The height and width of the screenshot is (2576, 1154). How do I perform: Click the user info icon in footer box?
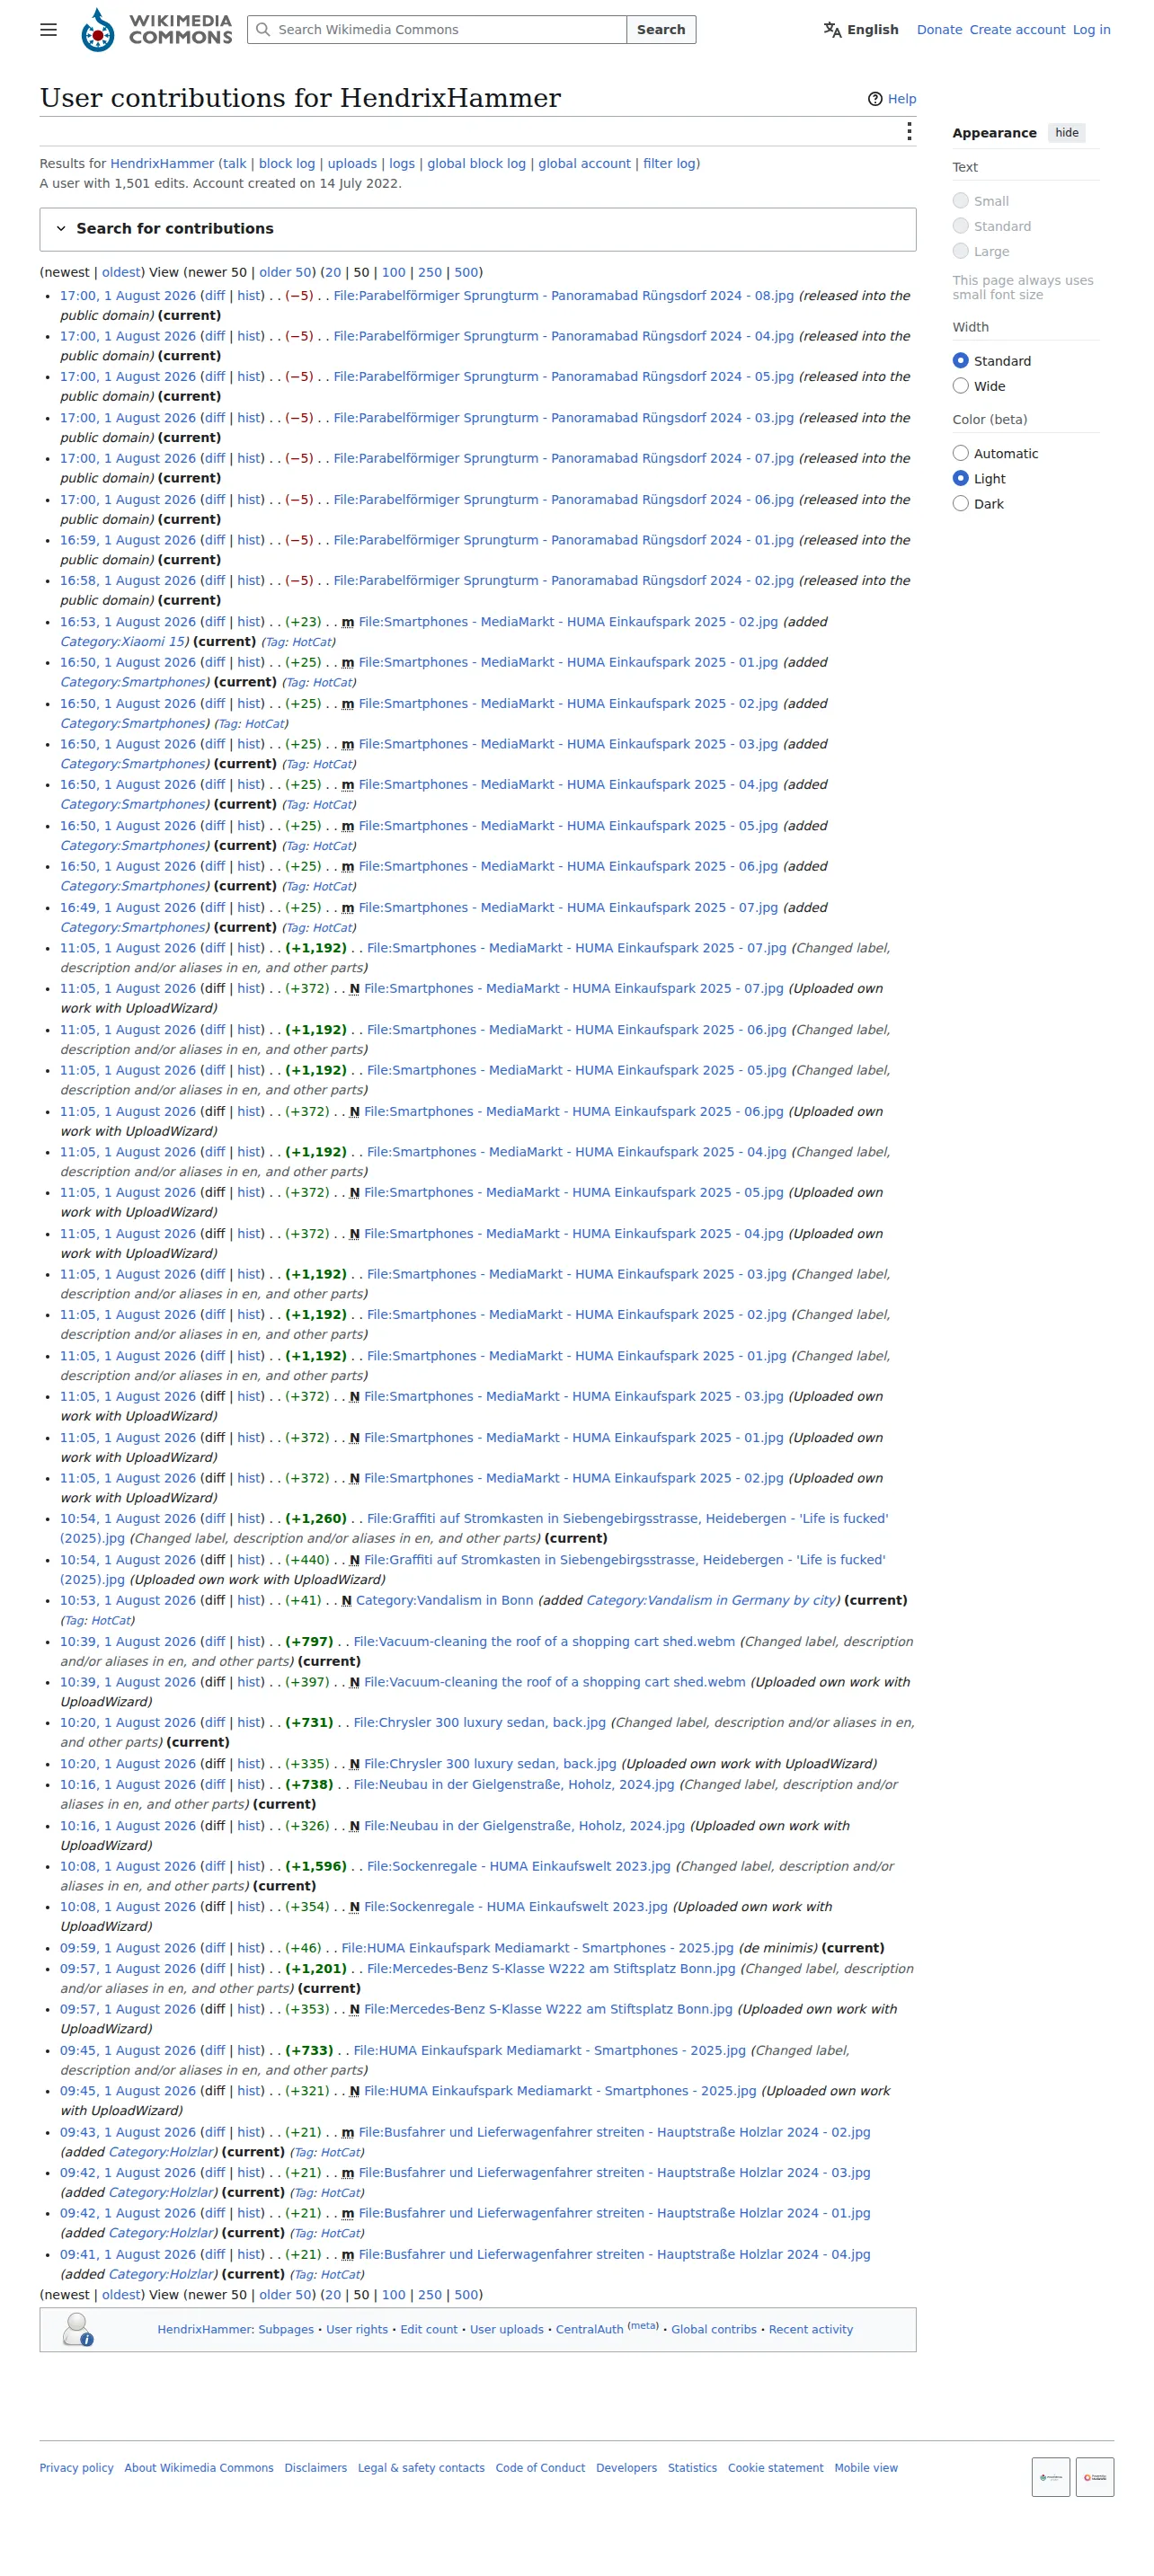click(77, 2329)
